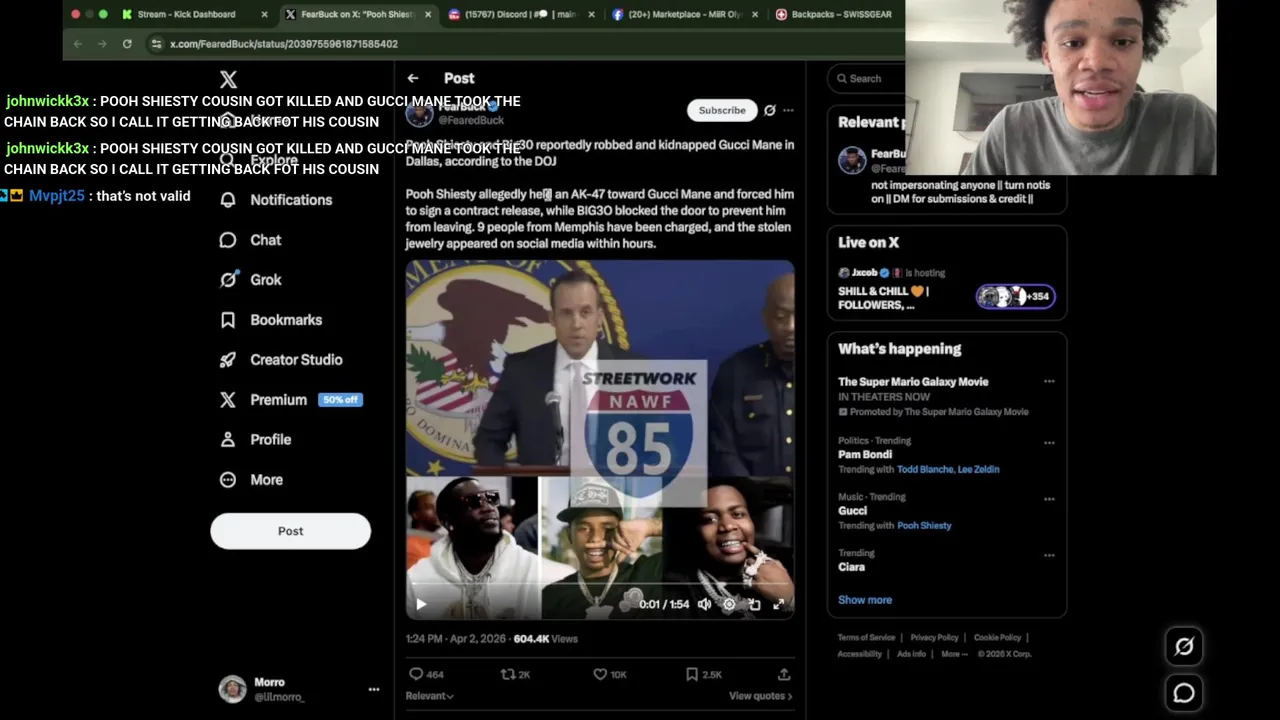Reload the page
The width and height of the screenshot is (1280, 720).
(x=127, y=44)
